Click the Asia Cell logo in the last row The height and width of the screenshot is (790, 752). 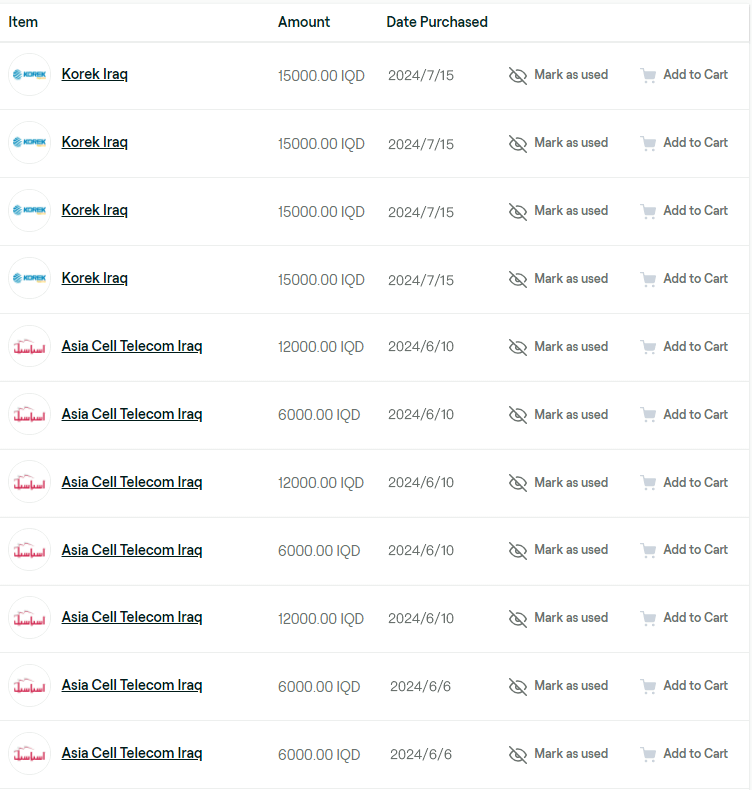click(x=29, y=754)
